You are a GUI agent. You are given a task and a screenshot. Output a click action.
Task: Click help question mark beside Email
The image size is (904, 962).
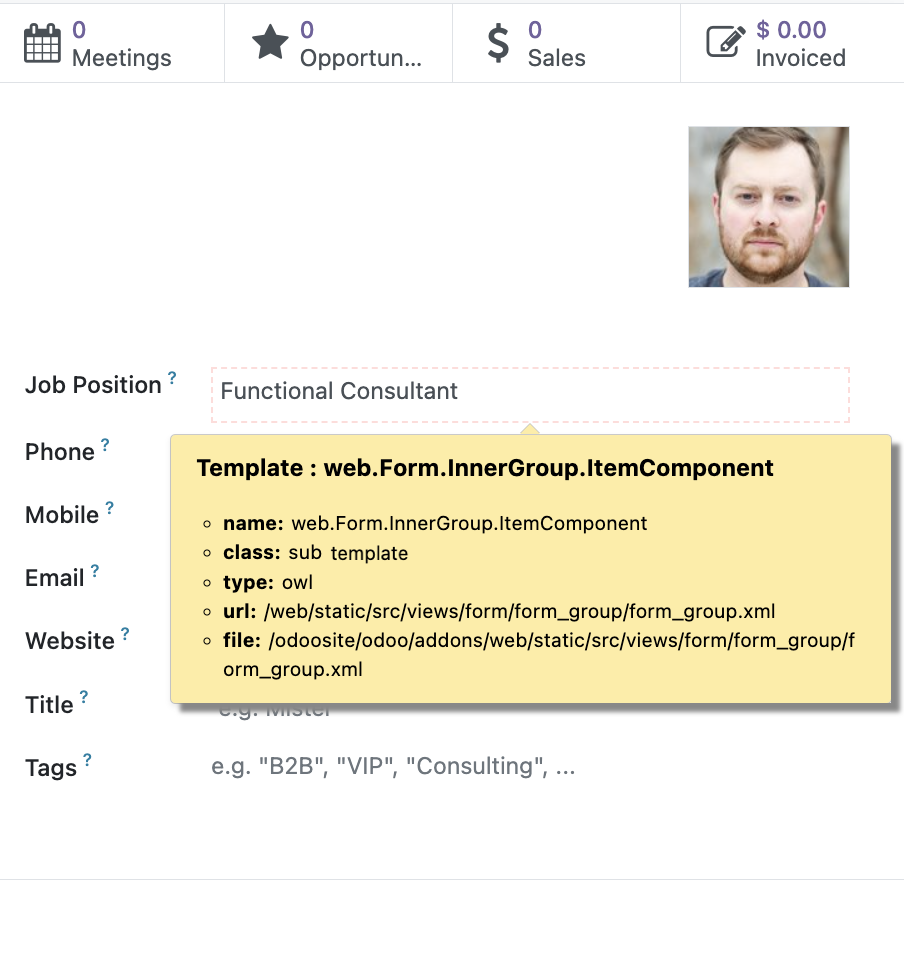click(x=95, y=572)
